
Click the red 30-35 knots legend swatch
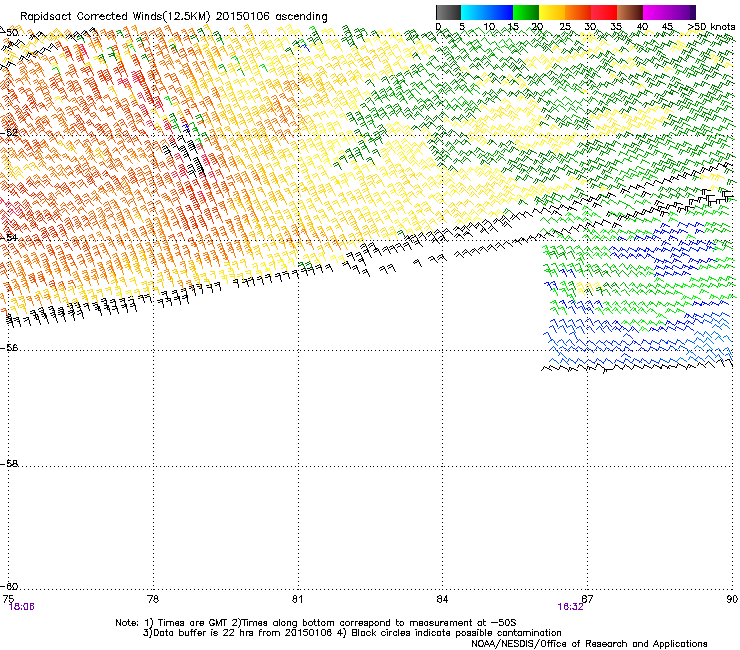point(604,12)
